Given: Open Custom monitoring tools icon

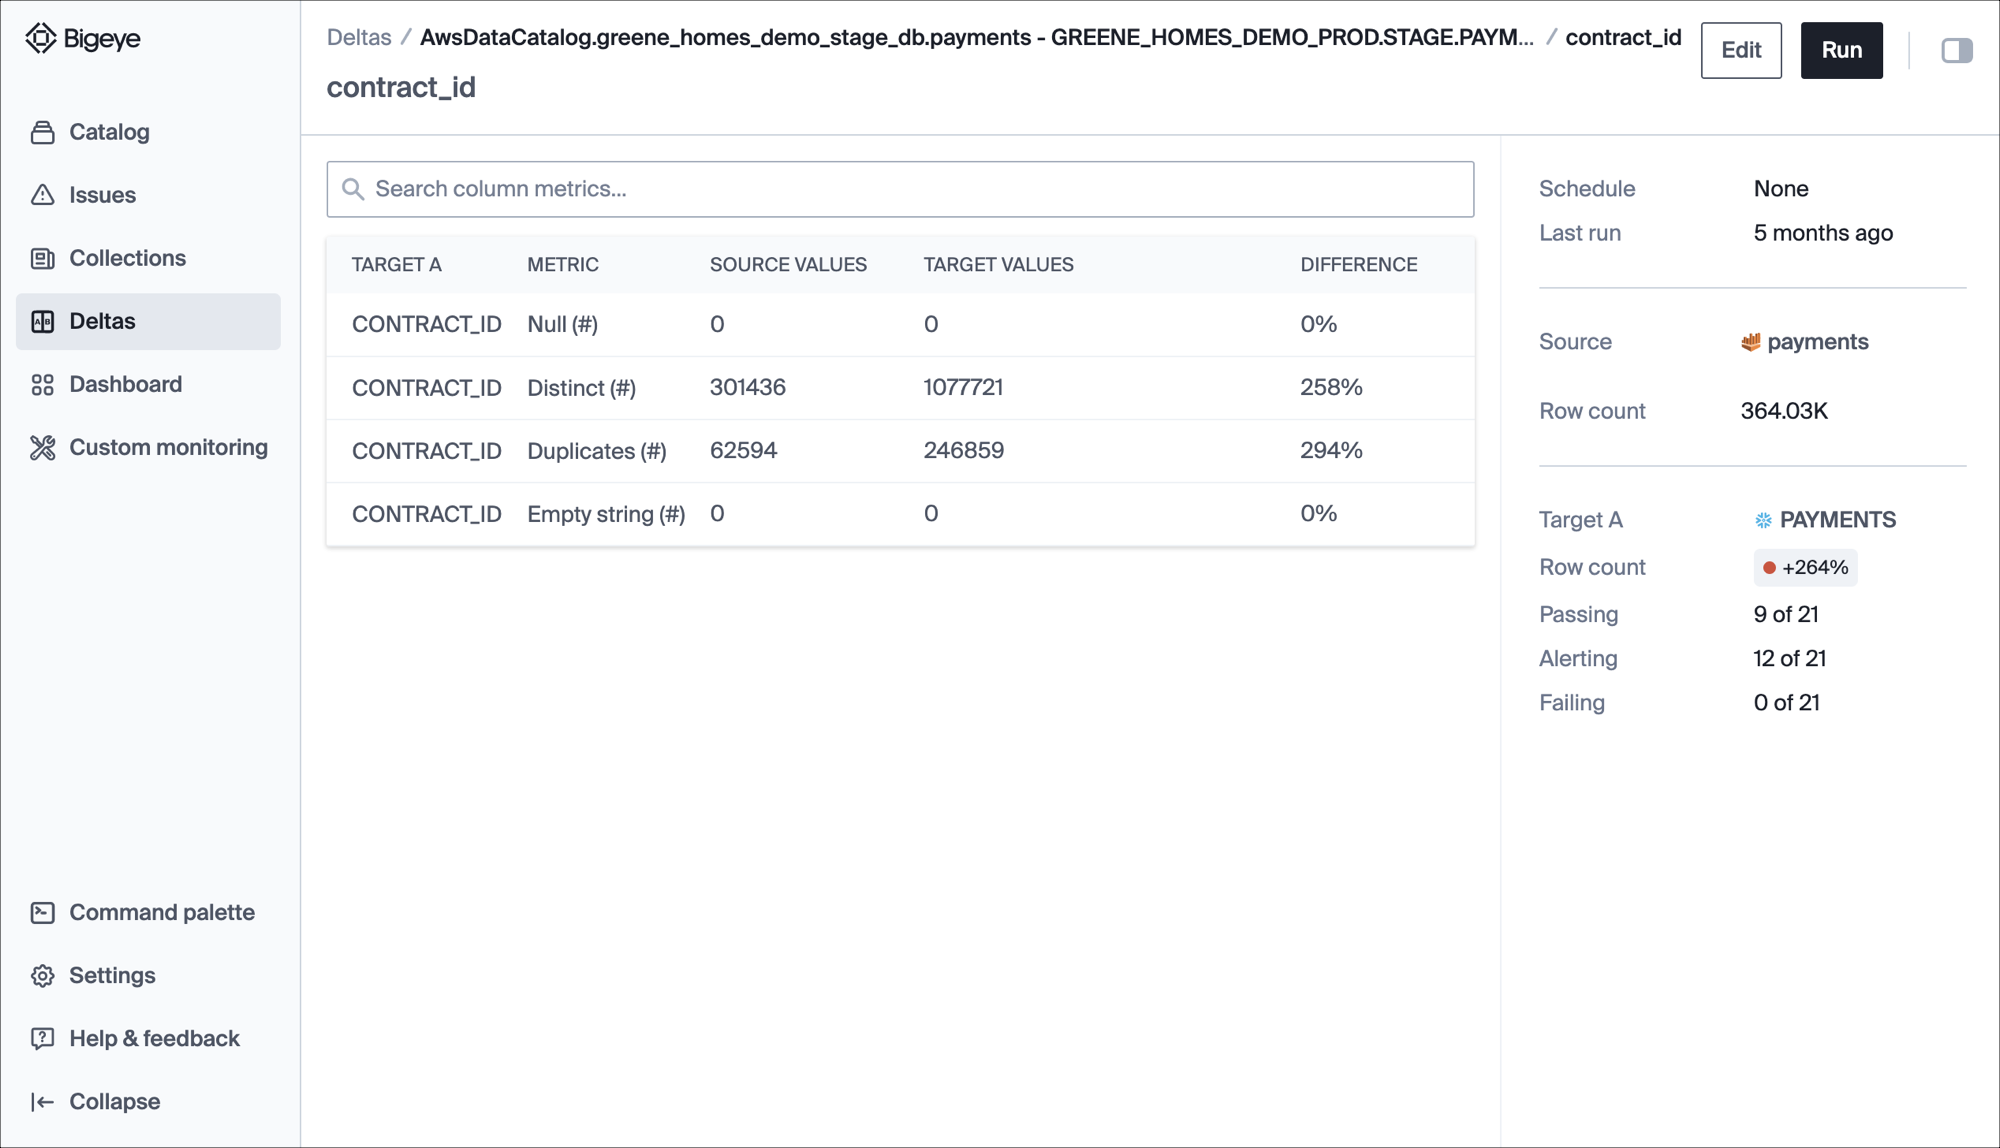Looking at the screenshot, I should click(42, 447).
